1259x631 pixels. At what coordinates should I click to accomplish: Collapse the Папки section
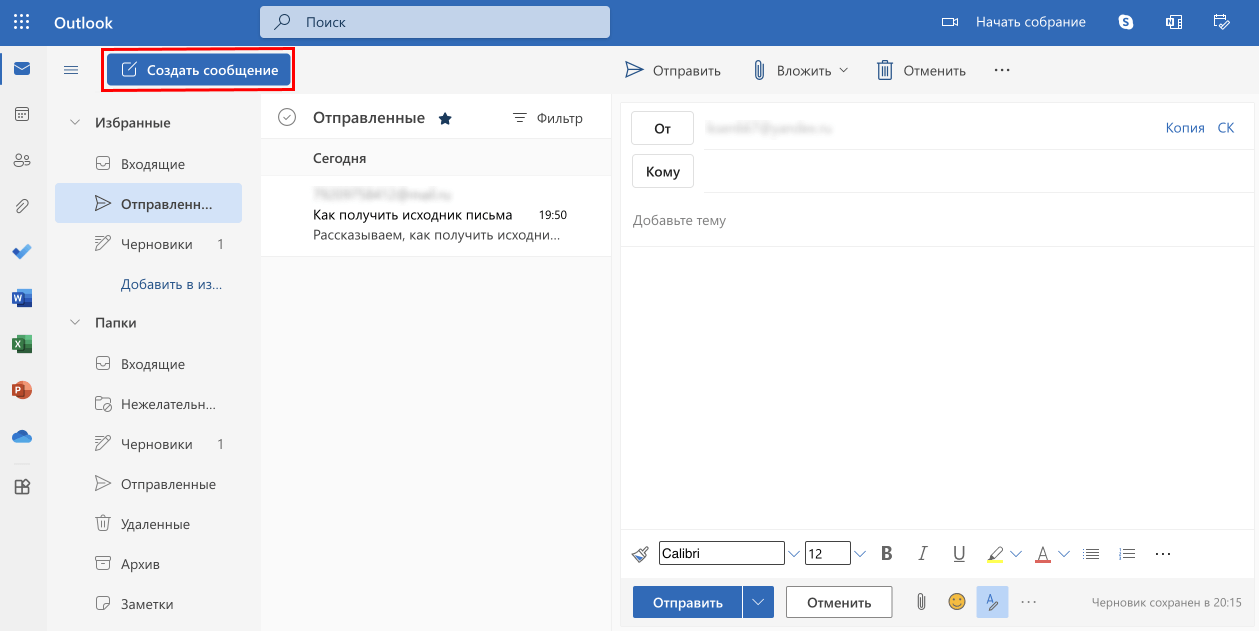point(74,322)
